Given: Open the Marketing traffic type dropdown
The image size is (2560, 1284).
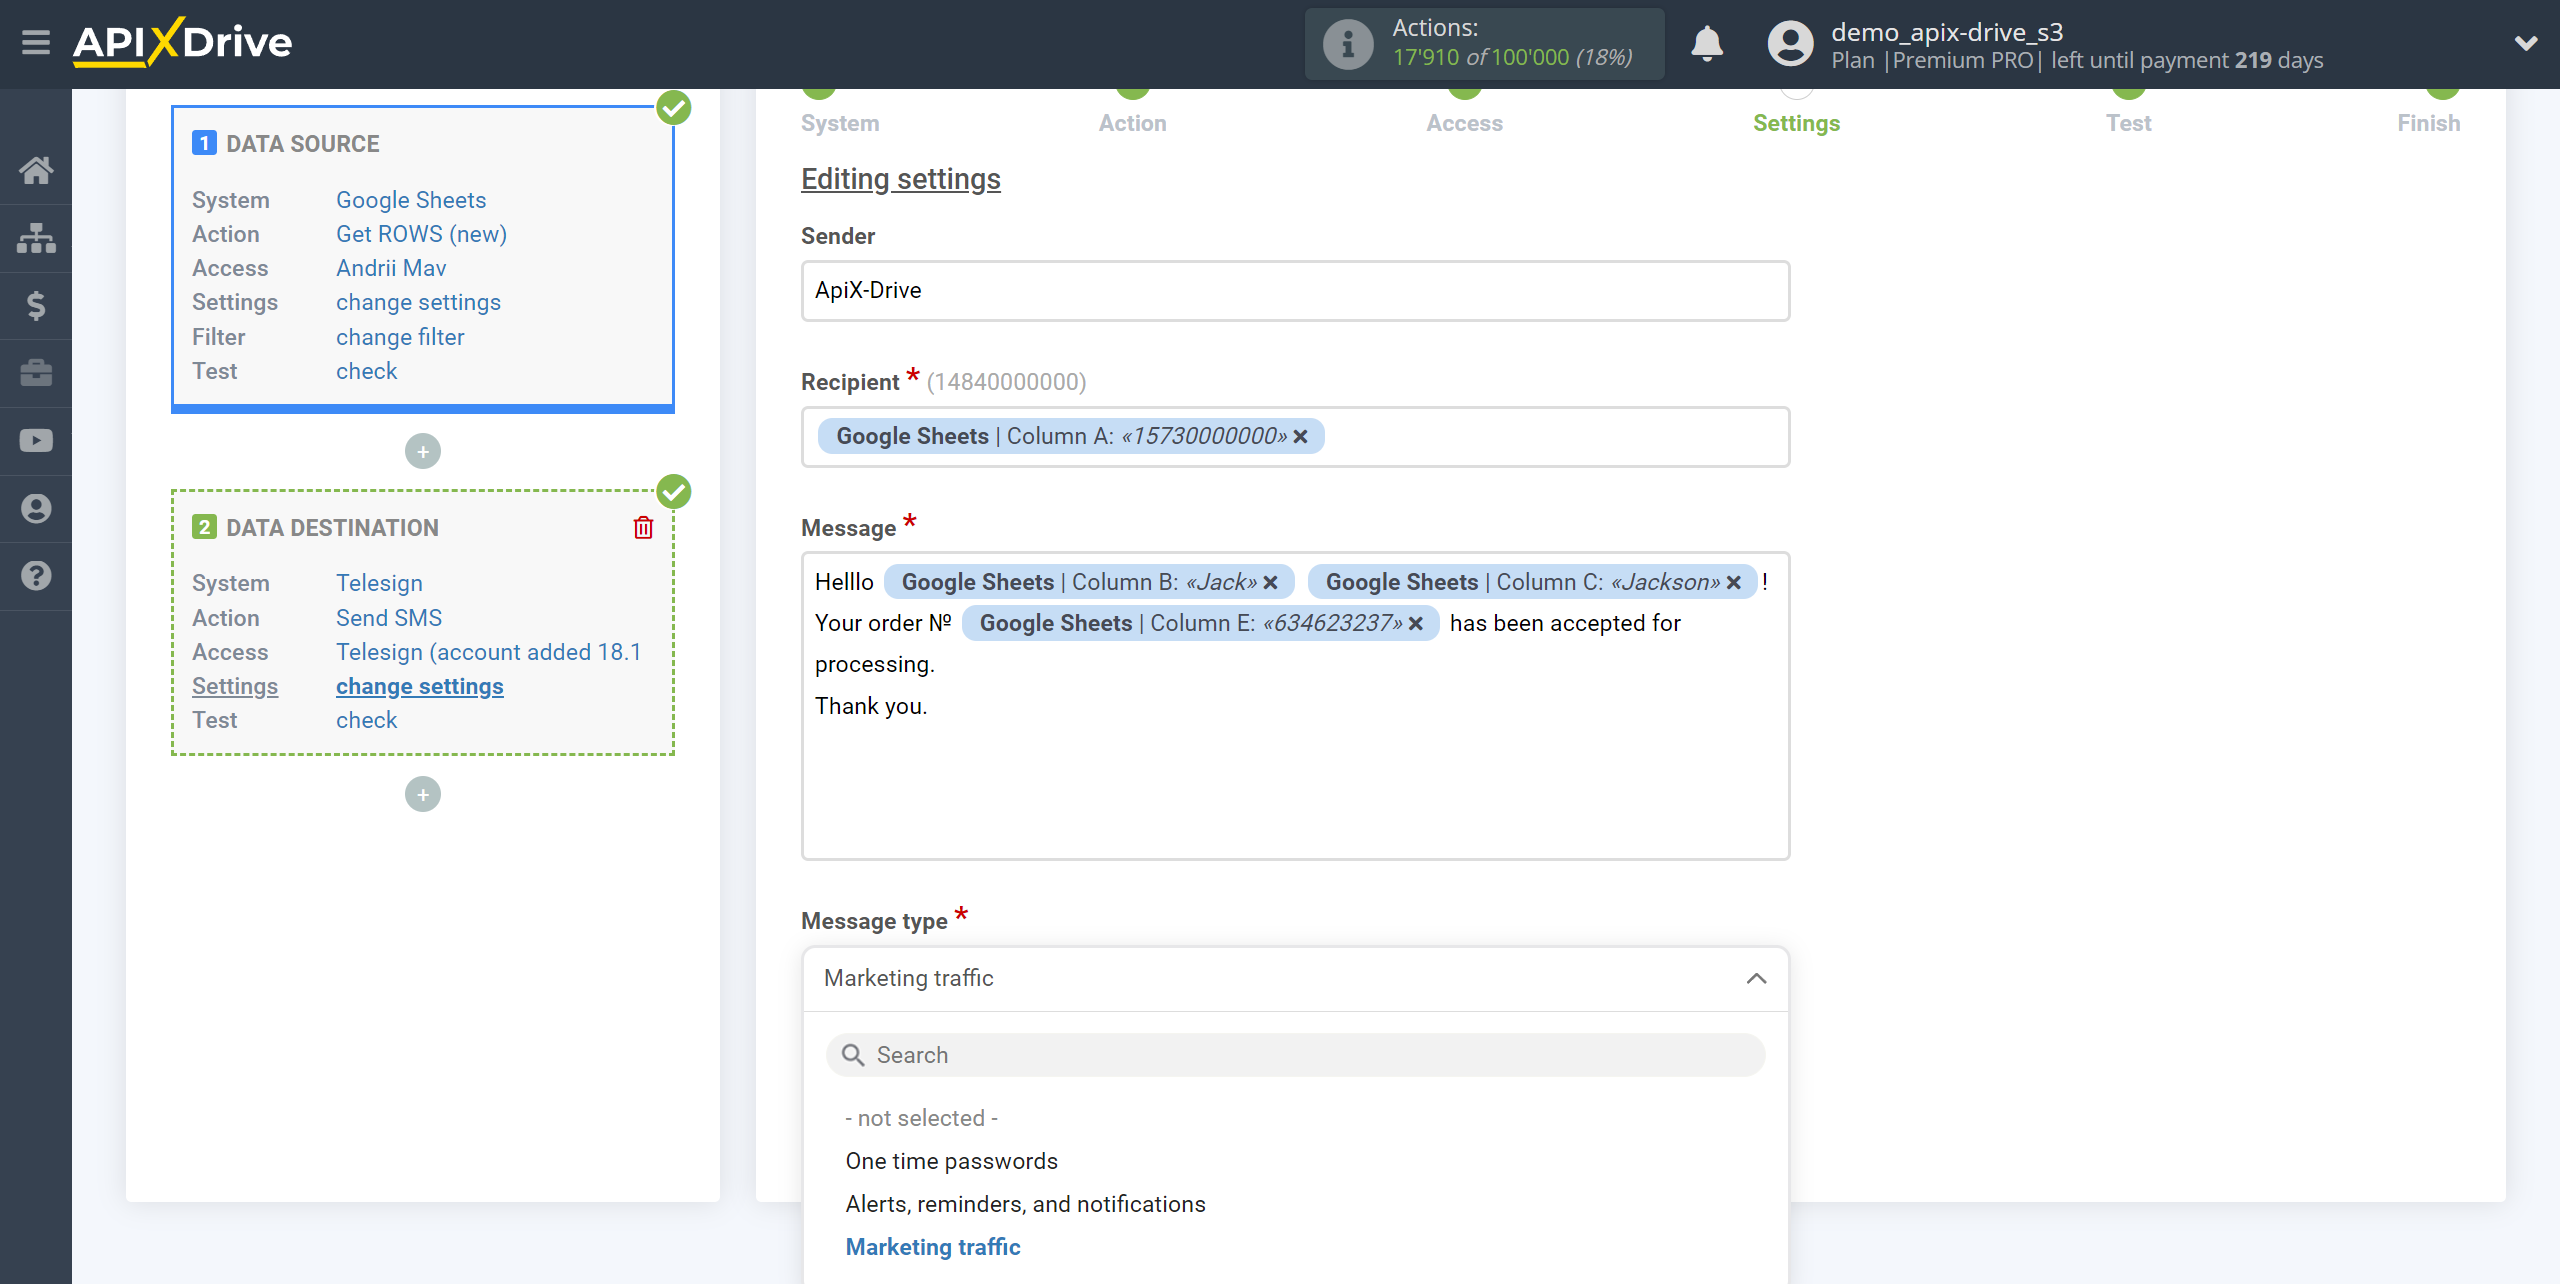Looking at the screenshot, I should pyautogui.click(x=1293, y=978).
